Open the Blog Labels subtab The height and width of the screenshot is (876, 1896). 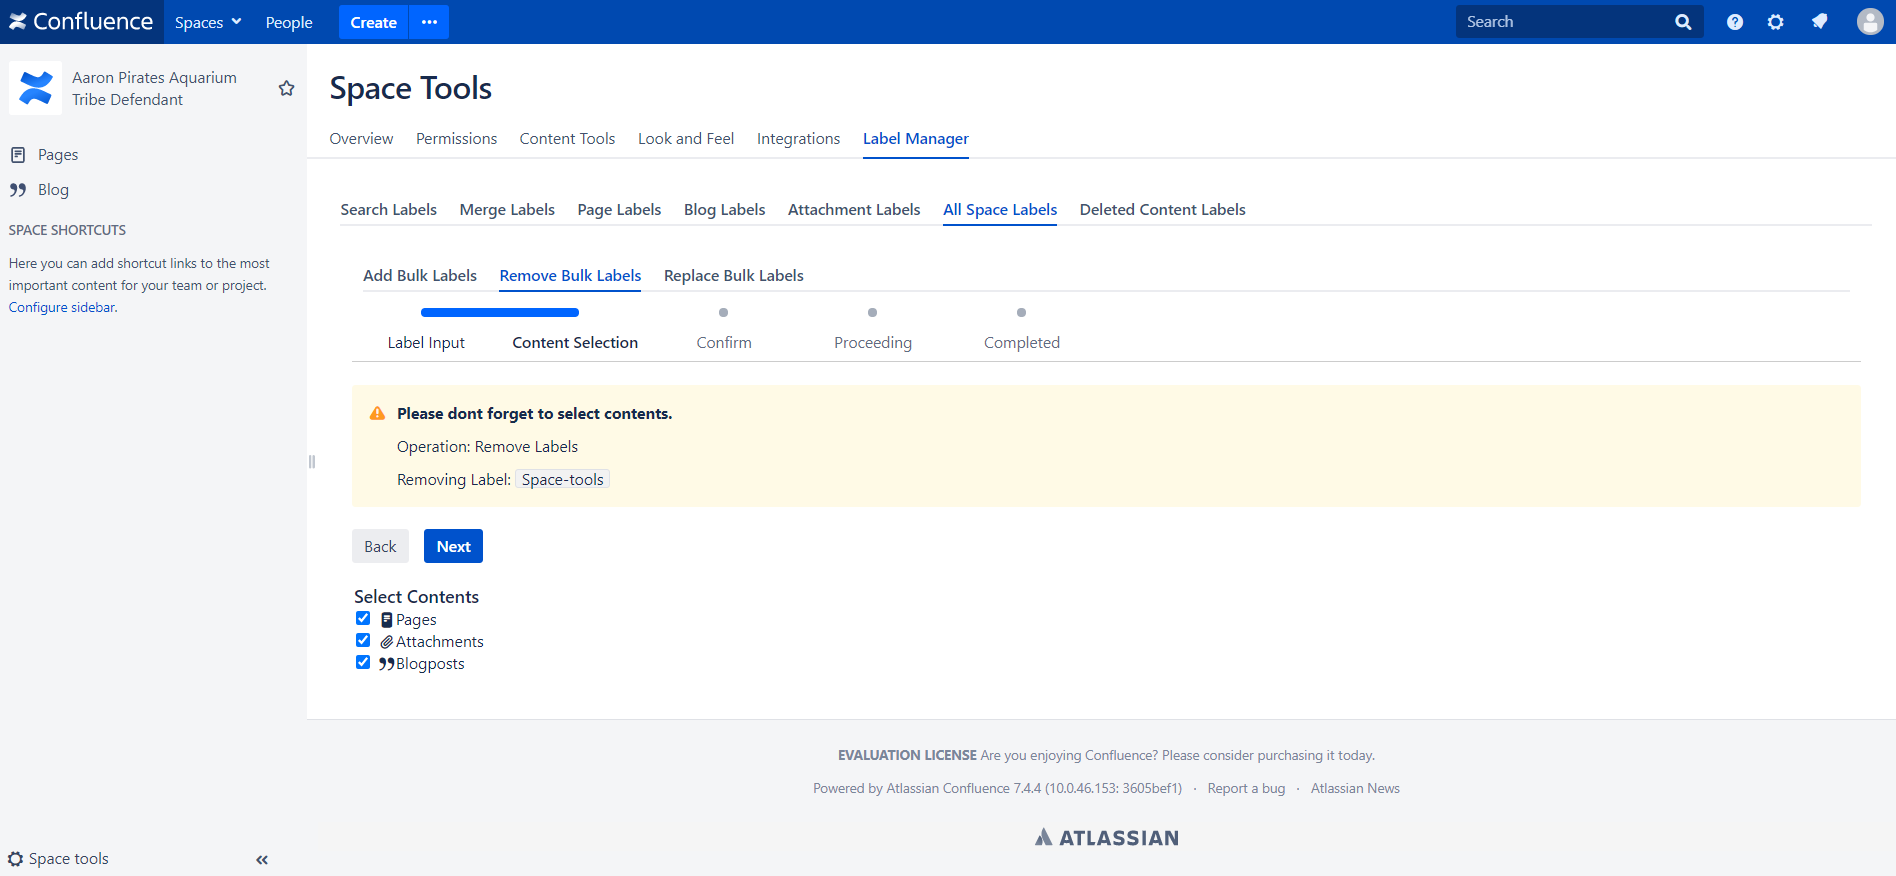724,210
